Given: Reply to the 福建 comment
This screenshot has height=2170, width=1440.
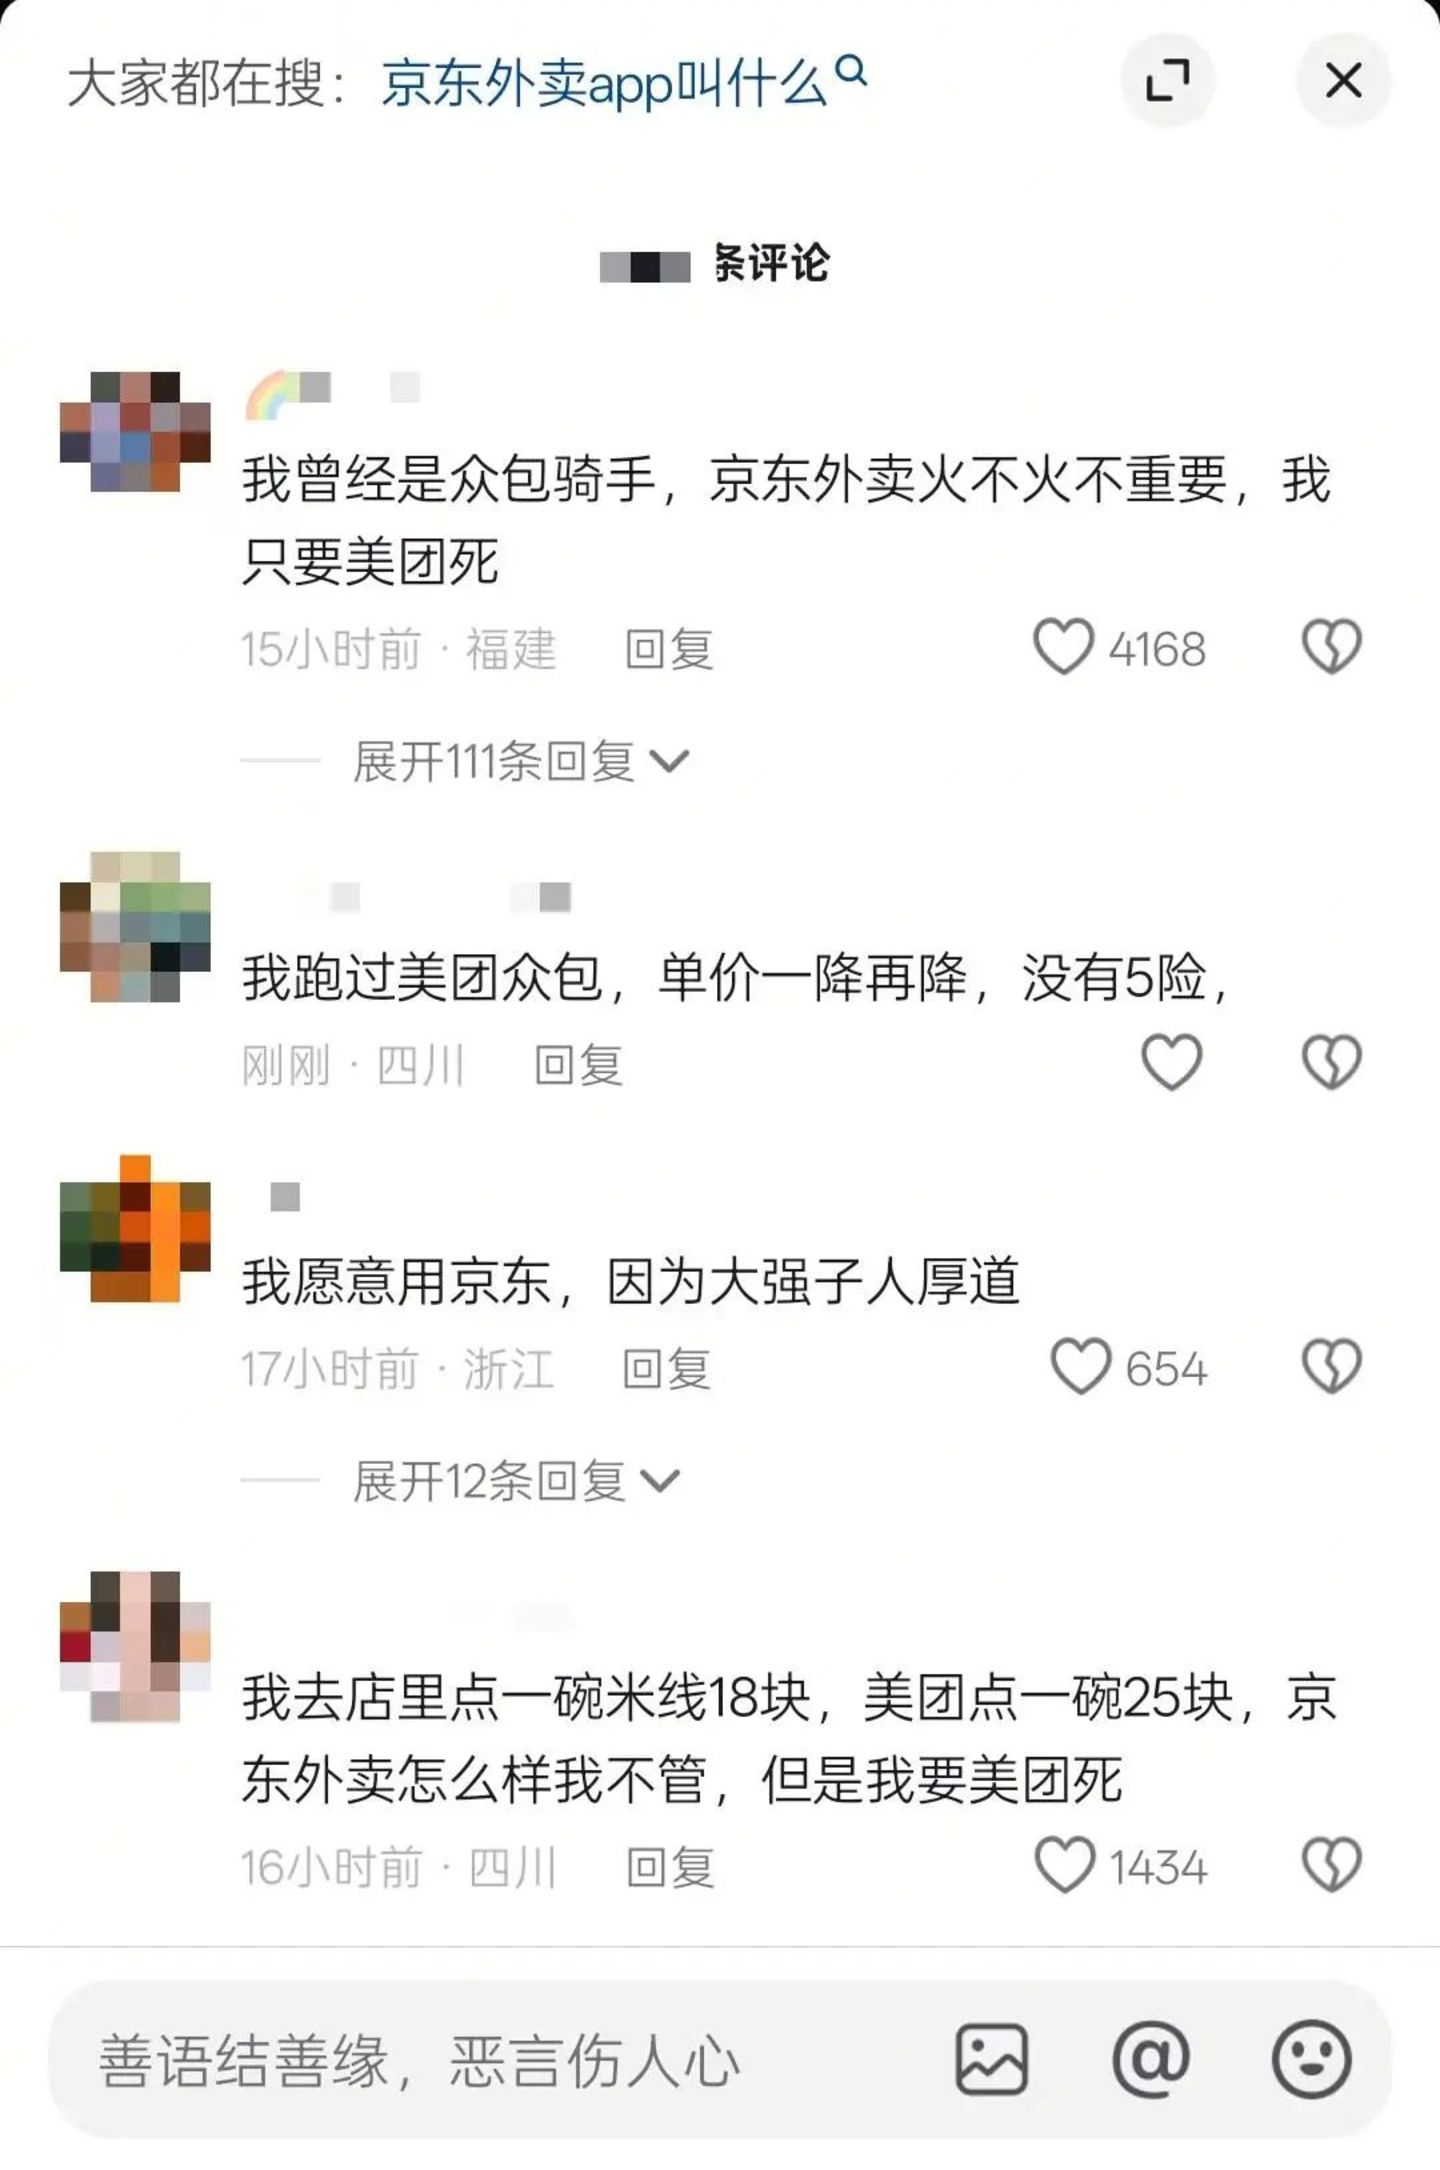Looking at the screenshot, I should [669, 650].
